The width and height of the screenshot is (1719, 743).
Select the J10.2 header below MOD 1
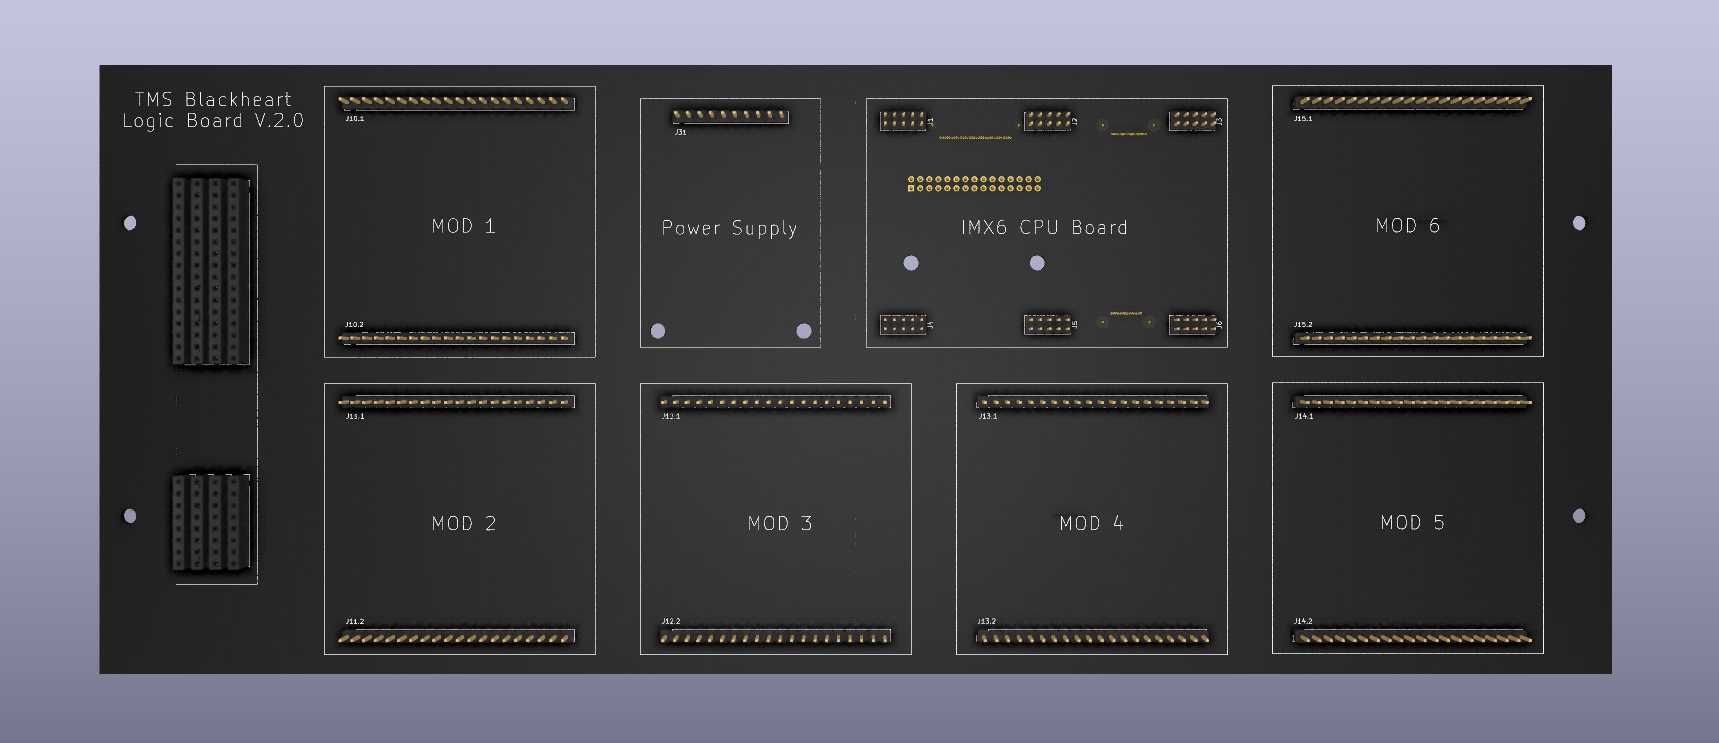click(456, 338)
